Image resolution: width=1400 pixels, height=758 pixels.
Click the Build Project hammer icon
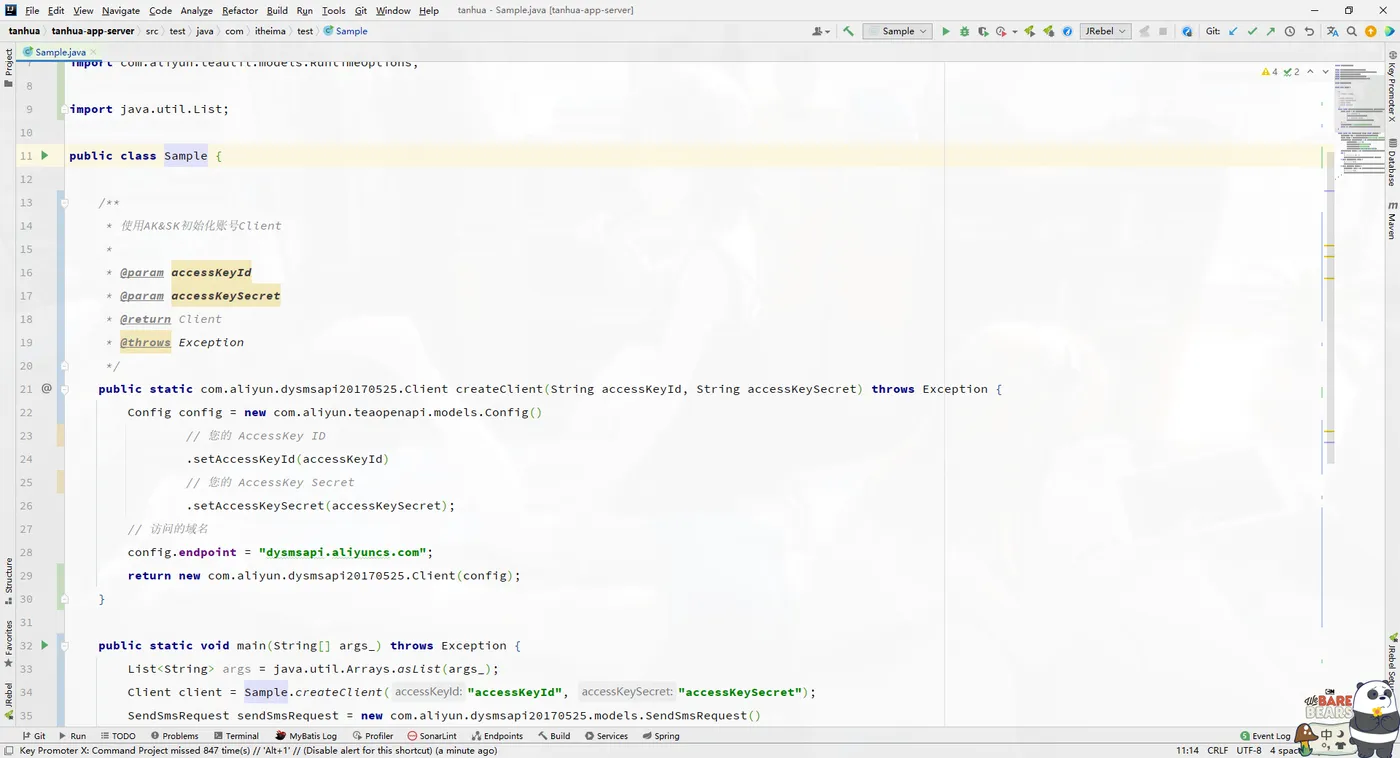(848, 31)
